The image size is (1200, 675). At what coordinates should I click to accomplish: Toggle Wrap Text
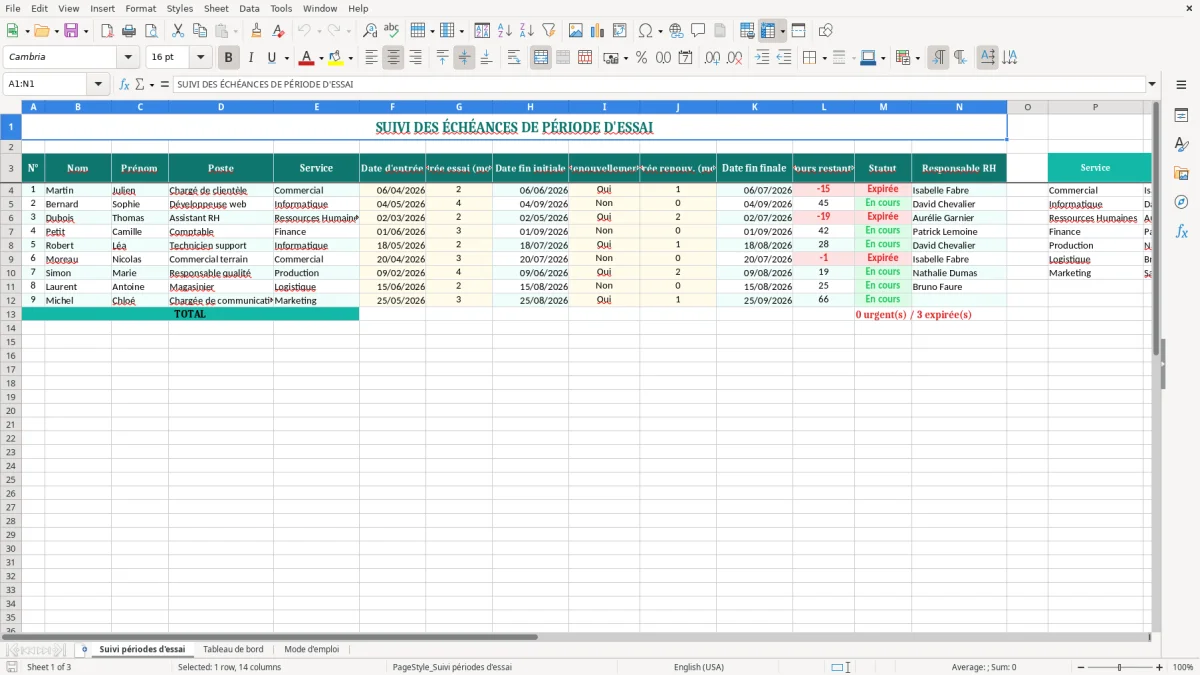pos(514,58)
